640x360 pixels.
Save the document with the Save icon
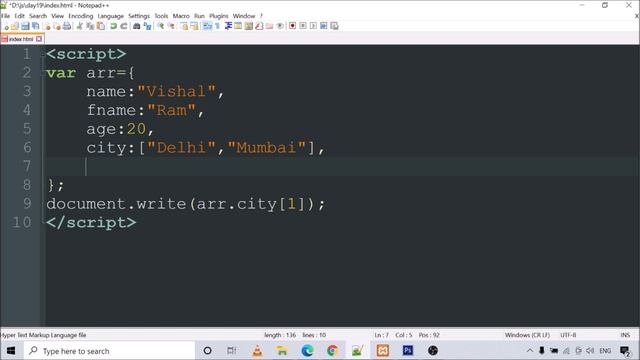click(25, 26)
